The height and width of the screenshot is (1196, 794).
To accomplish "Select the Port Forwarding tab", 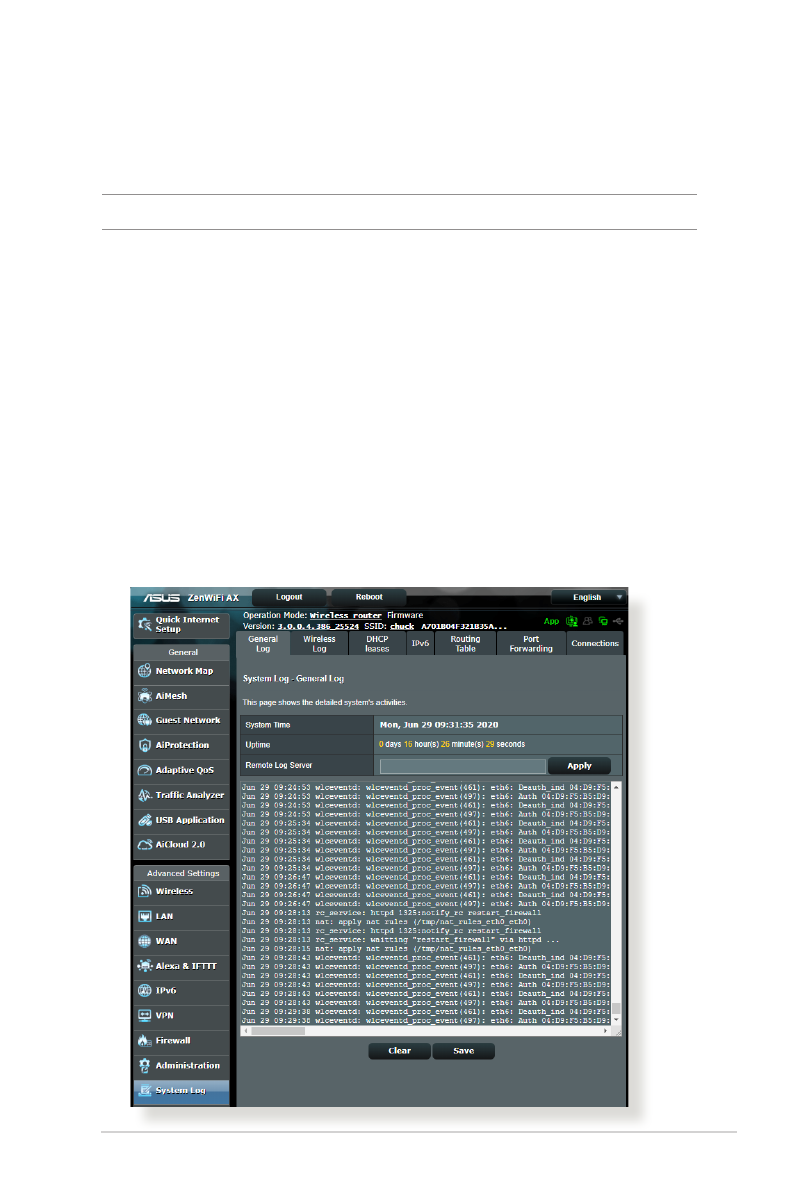I will click(x=530, y=643).
